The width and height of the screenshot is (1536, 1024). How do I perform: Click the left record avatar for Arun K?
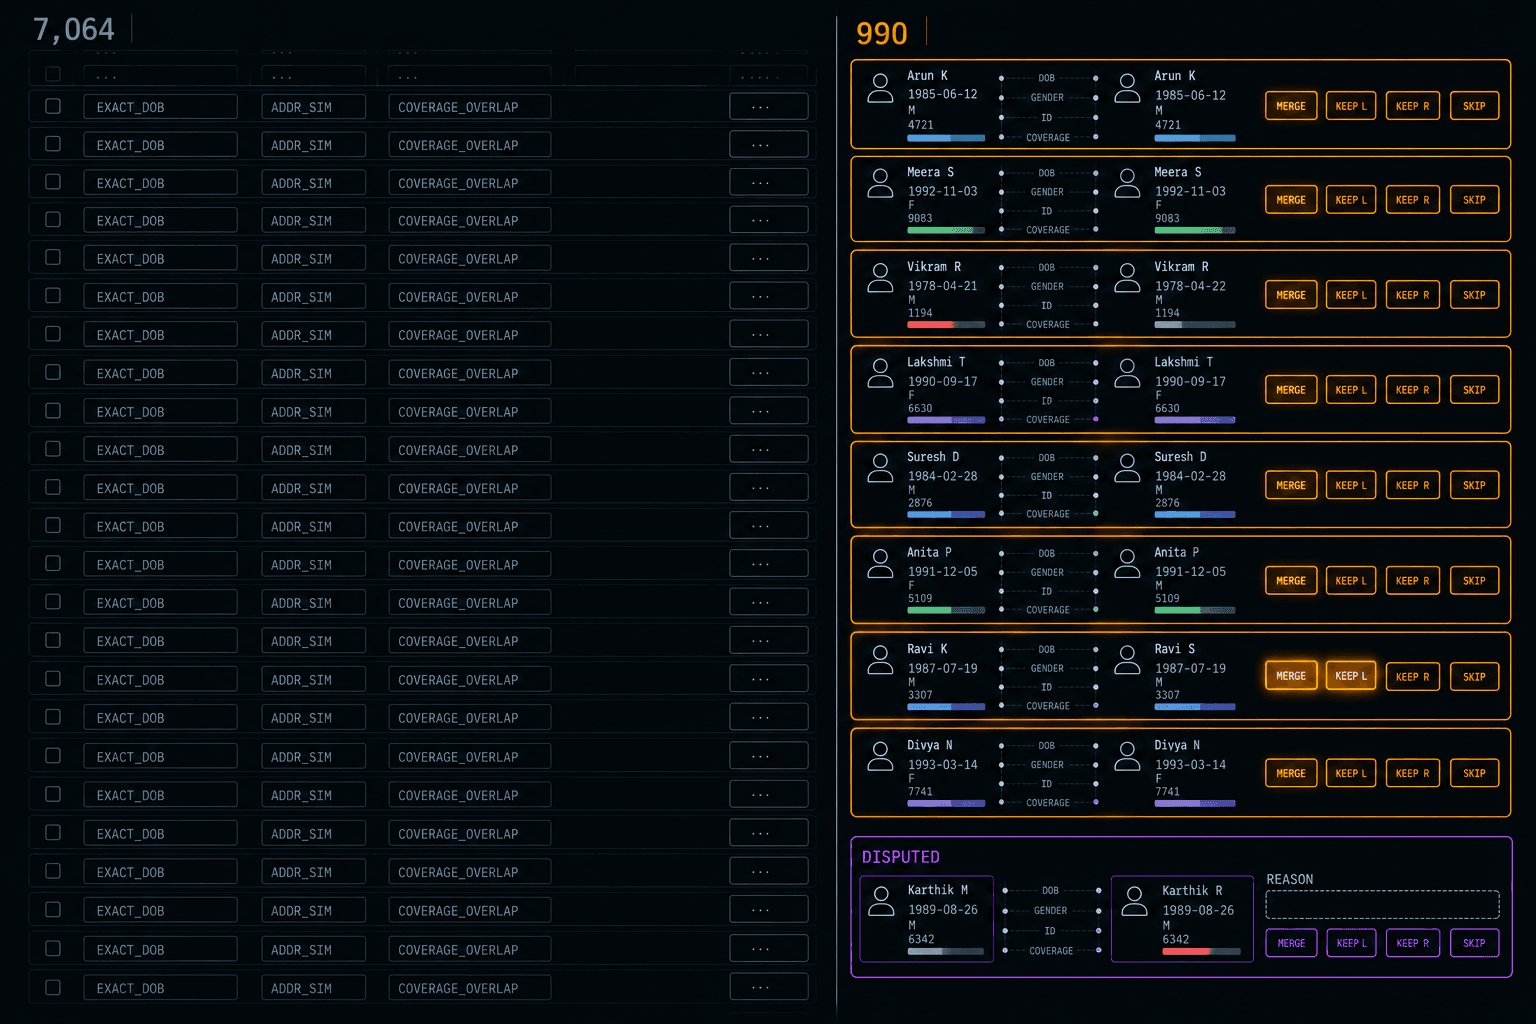point(880,88)
